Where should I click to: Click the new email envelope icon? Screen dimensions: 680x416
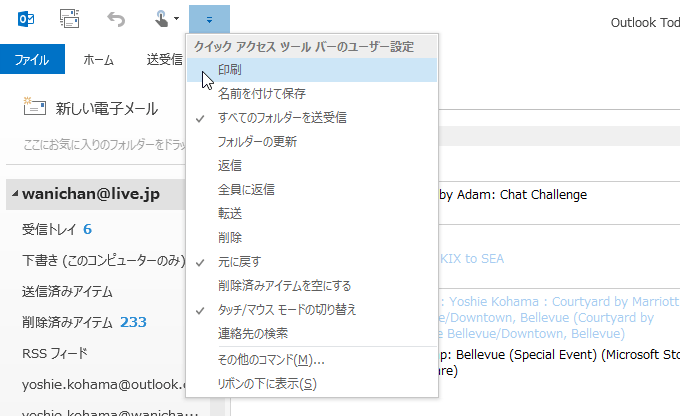pyautogui.click(x=36, y=108)
